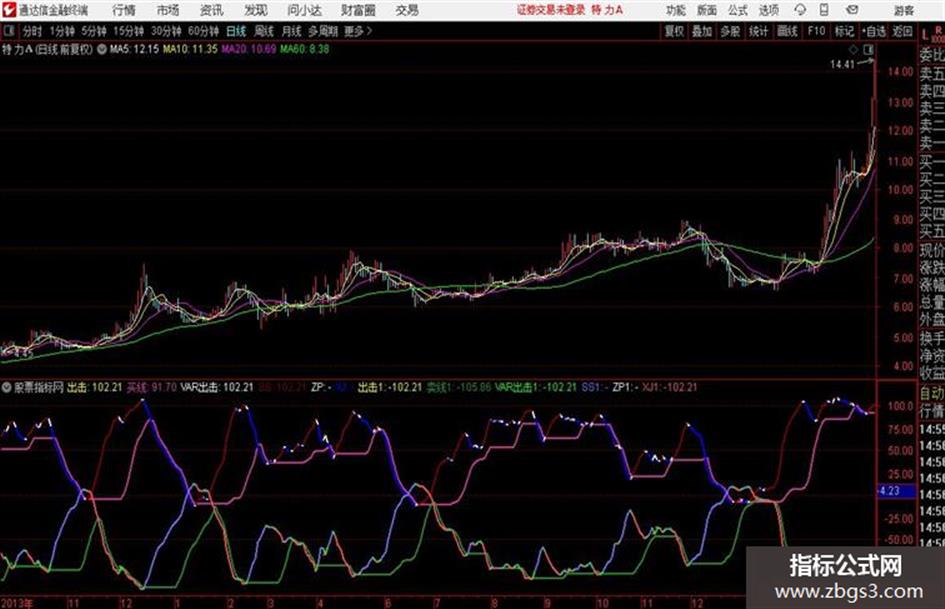Click MA60: 8.38 indicator value
The image size is (945, 609).
304,49
